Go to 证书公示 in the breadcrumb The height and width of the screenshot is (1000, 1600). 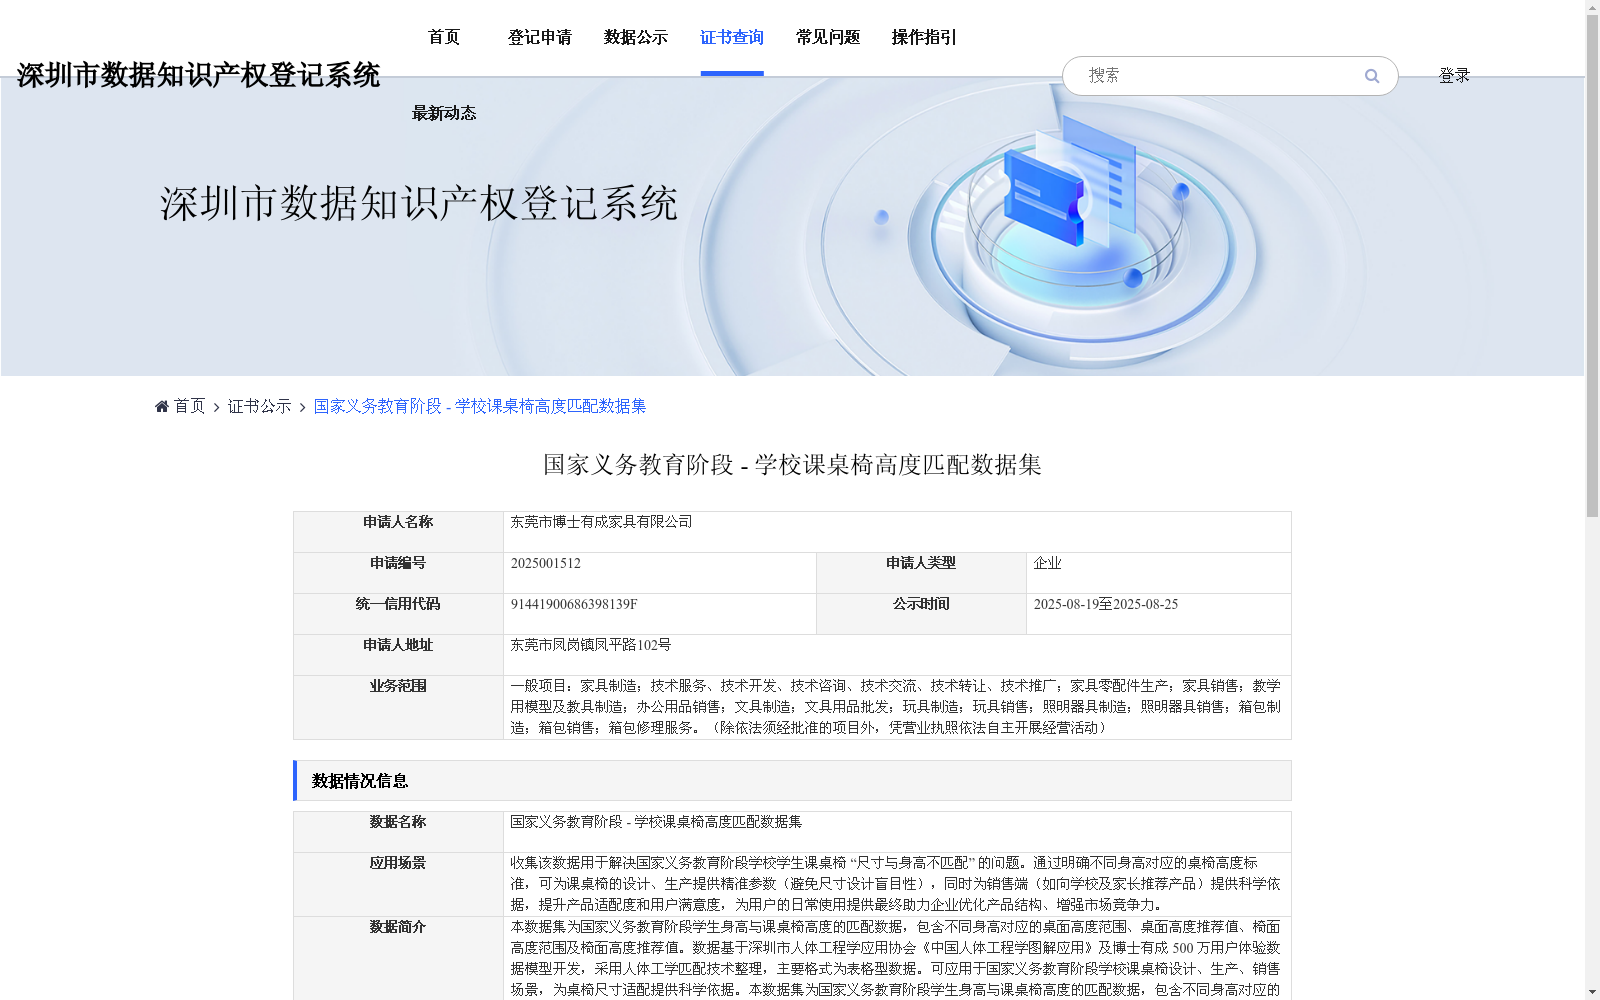[x=259, y=406]
